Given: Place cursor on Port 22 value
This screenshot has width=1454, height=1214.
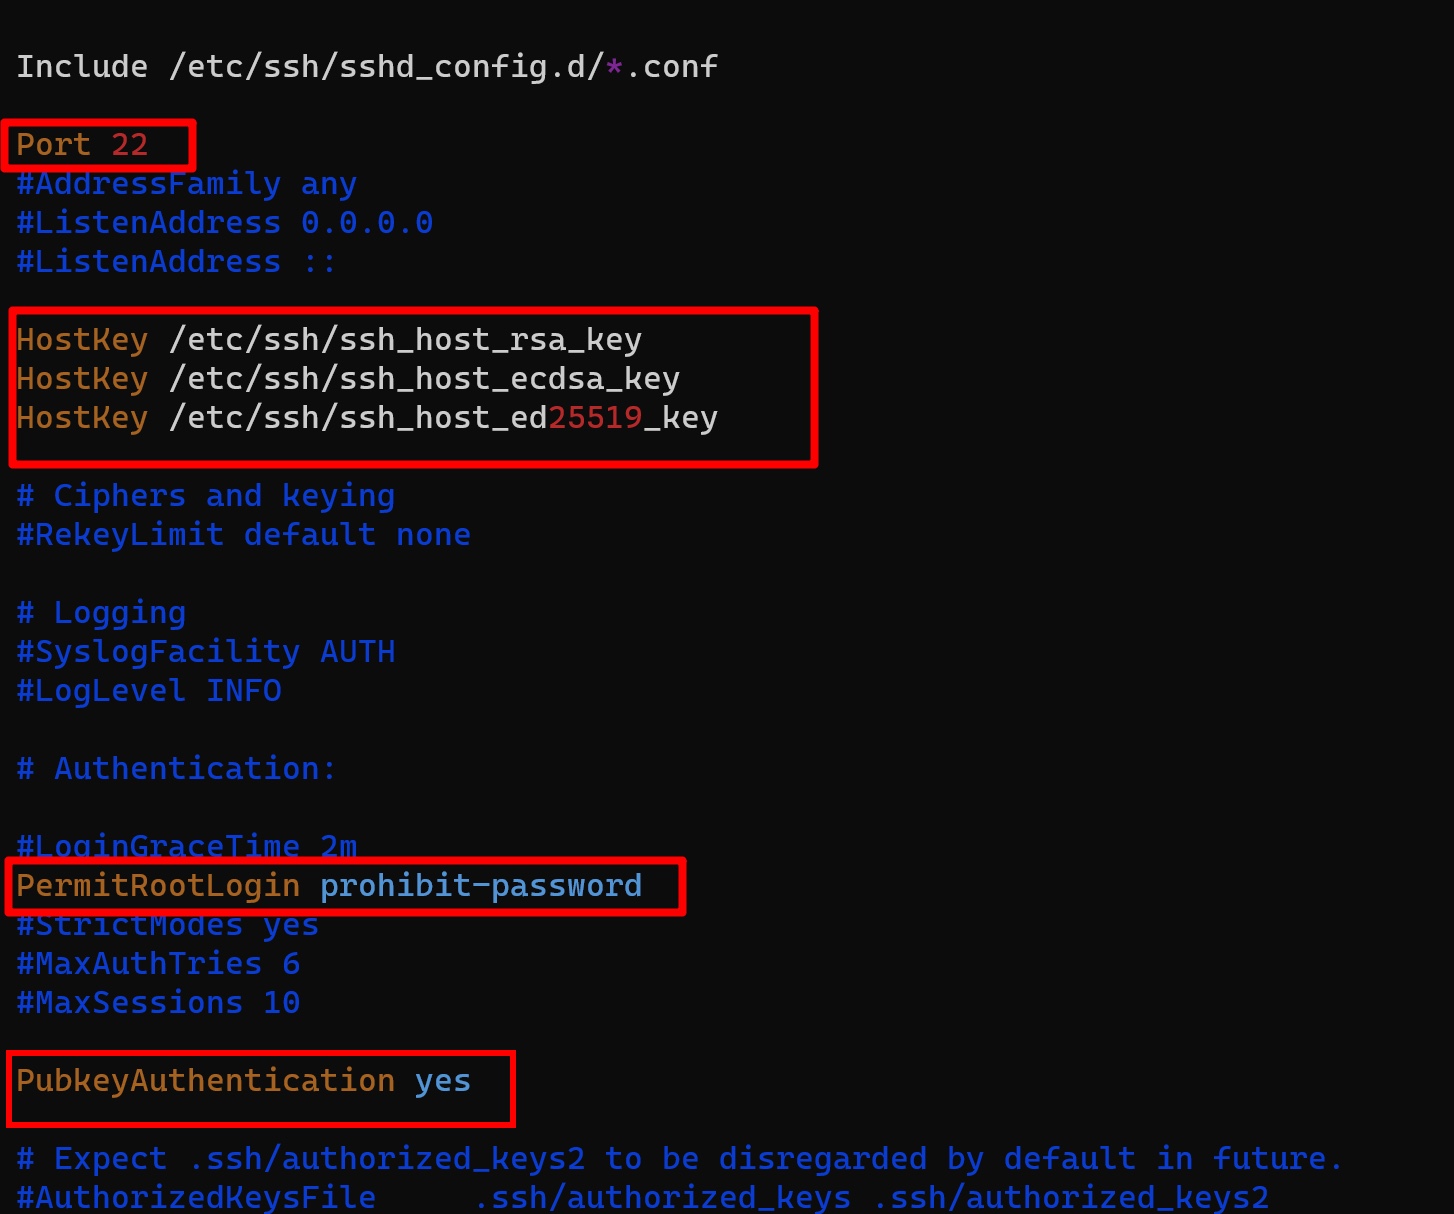Looking at the screenshot, I should coord(129,145).
